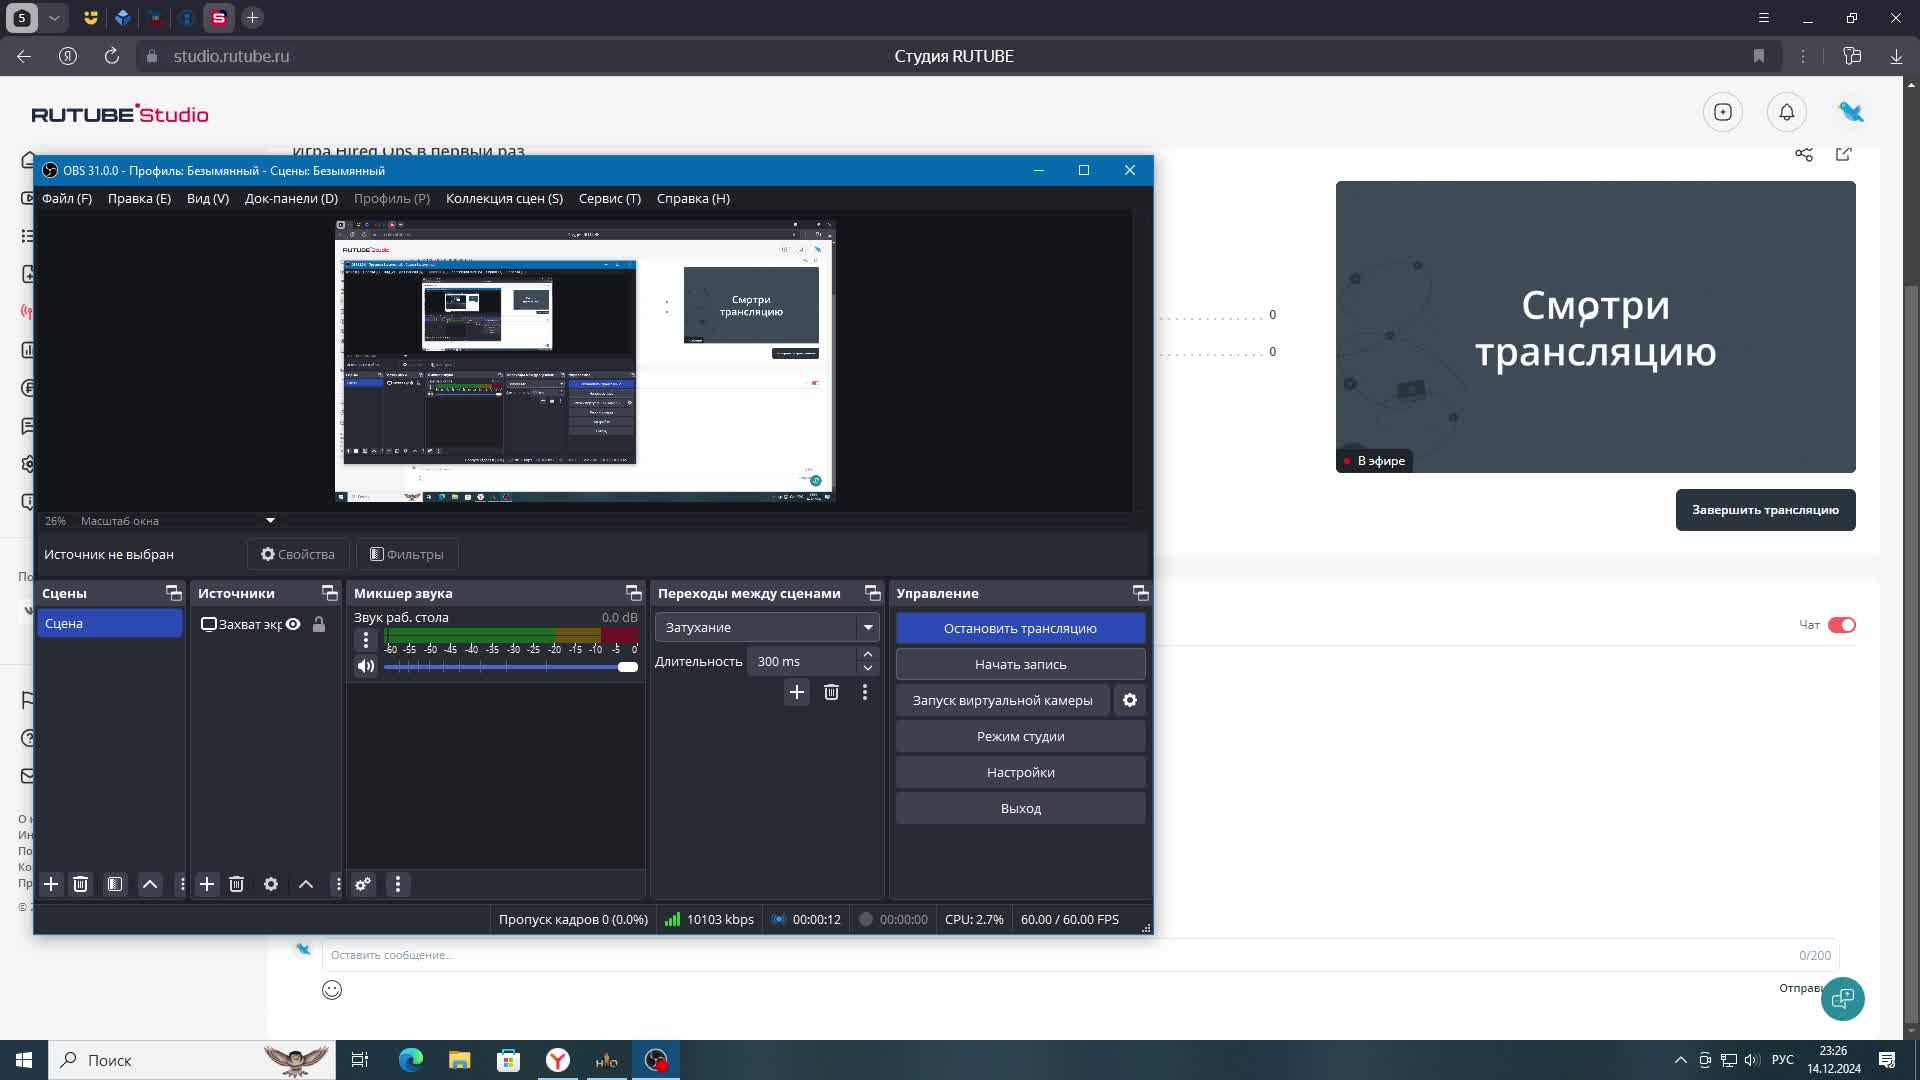1920x1080 pixels.
Task: Open Правка (E) menu
Action: 139,198
